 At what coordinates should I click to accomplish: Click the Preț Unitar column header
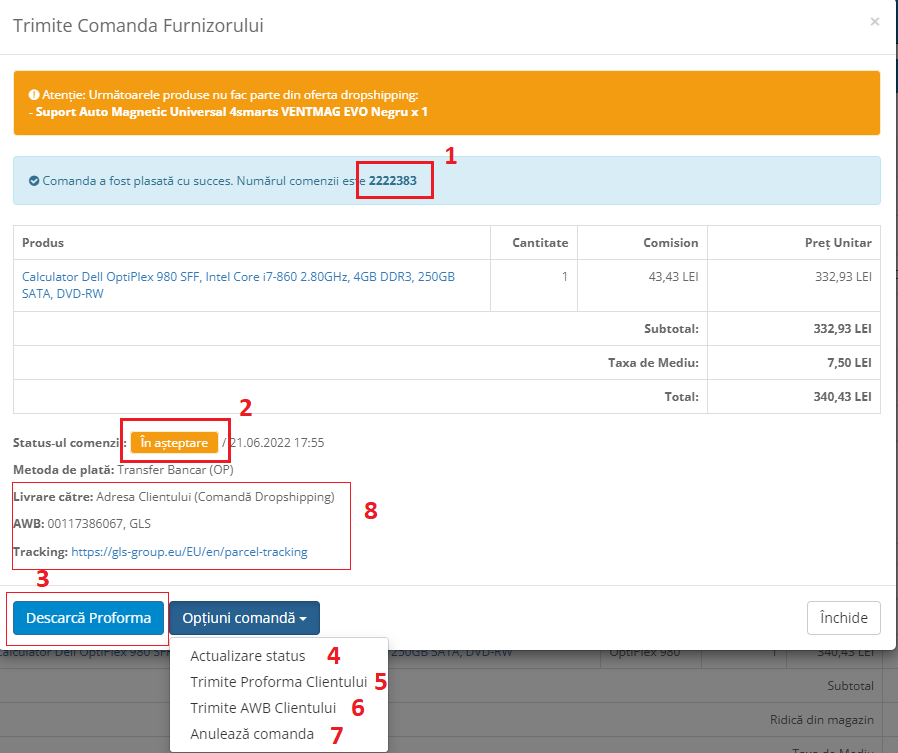coord(838,243)
